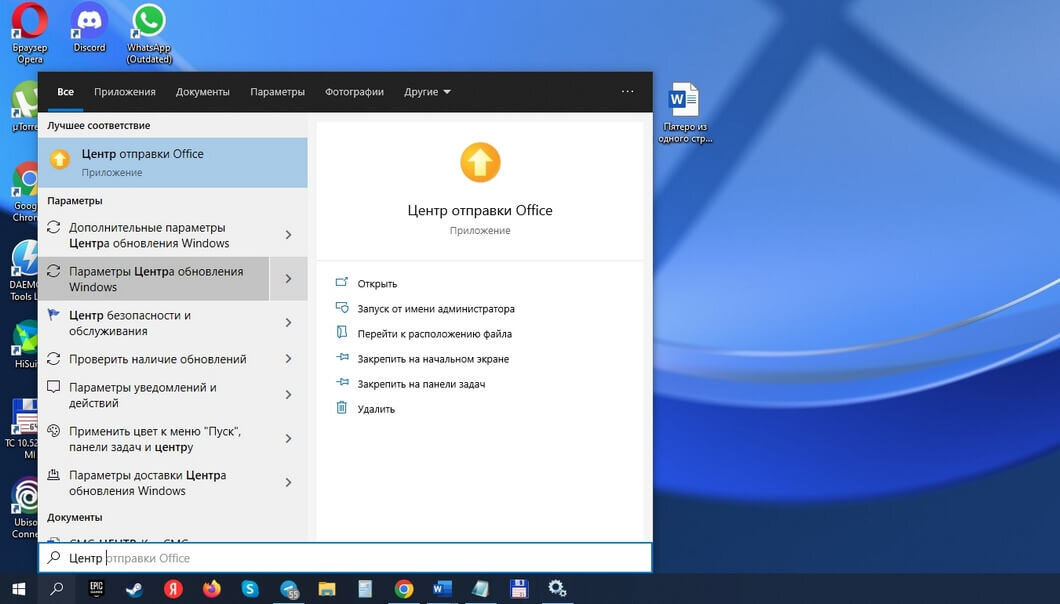
Task: Open the Windows Start menu
Action: [18, 588]
